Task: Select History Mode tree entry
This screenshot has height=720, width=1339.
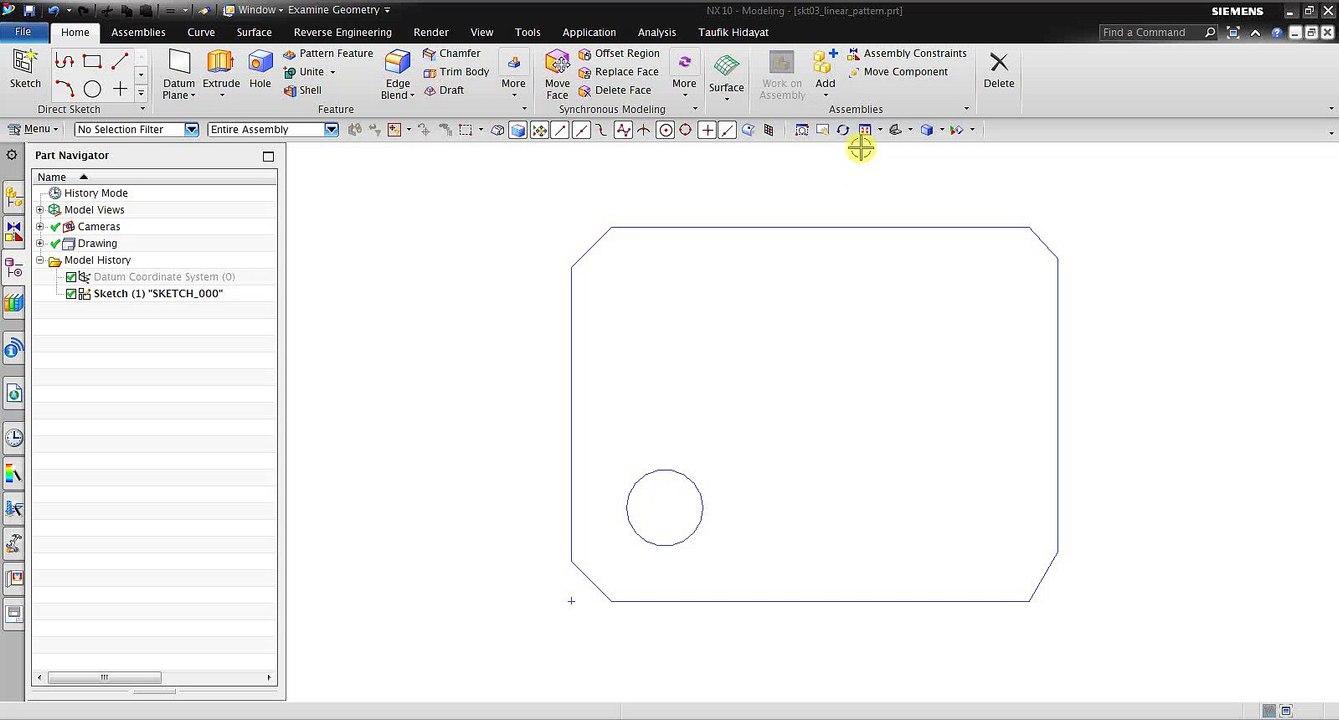Action: pyautogui.click(x=96, y=194)
